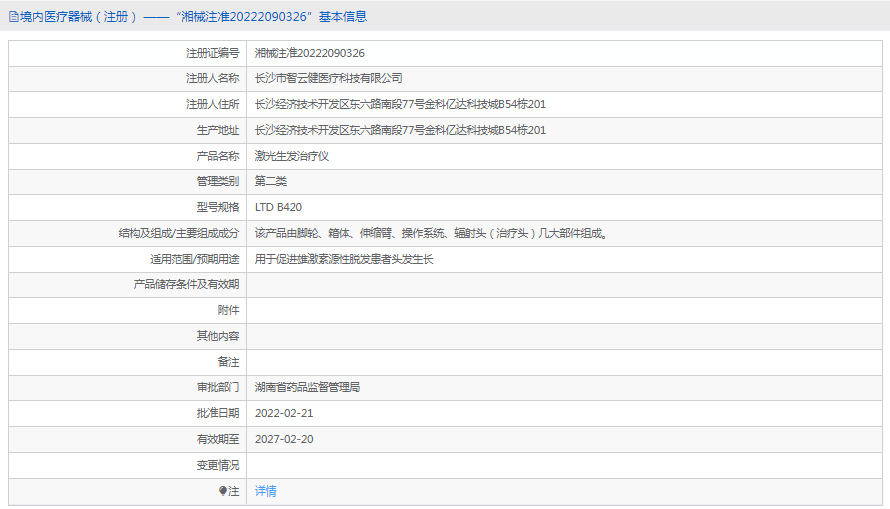Click approving department 湖南省药品监督管理局
The width and height of the screenshot is (890, 509).
coord(308,387)
